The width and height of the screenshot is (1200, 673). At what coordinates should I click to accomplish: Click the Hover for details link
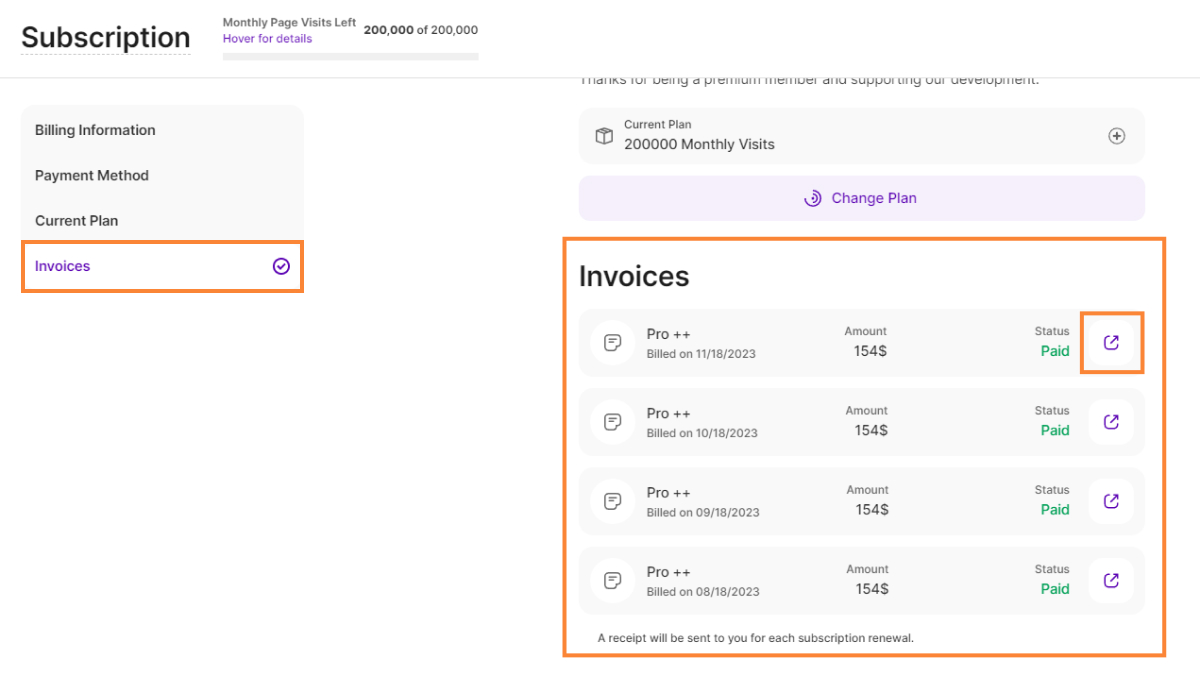coord(267,39)
